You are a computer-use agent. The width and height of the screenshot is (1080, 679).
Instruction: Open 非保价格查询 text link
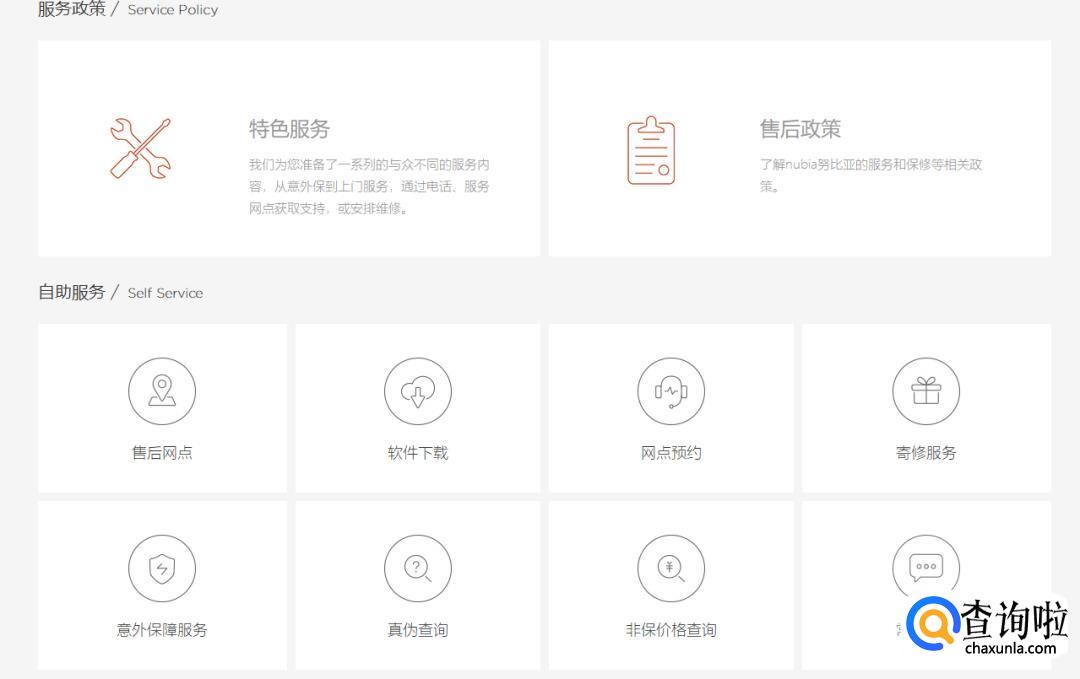671,630
